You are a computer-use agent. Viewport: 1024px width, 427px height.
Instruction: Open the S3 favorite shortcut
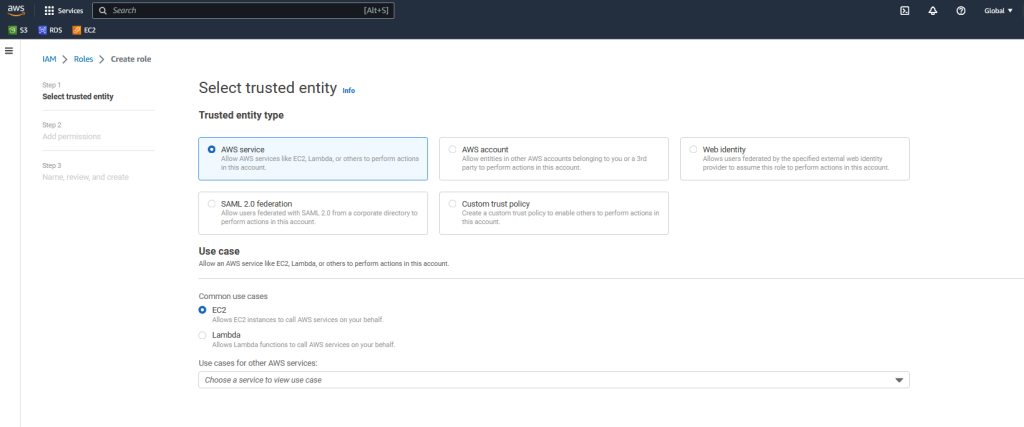coord(18,29)
